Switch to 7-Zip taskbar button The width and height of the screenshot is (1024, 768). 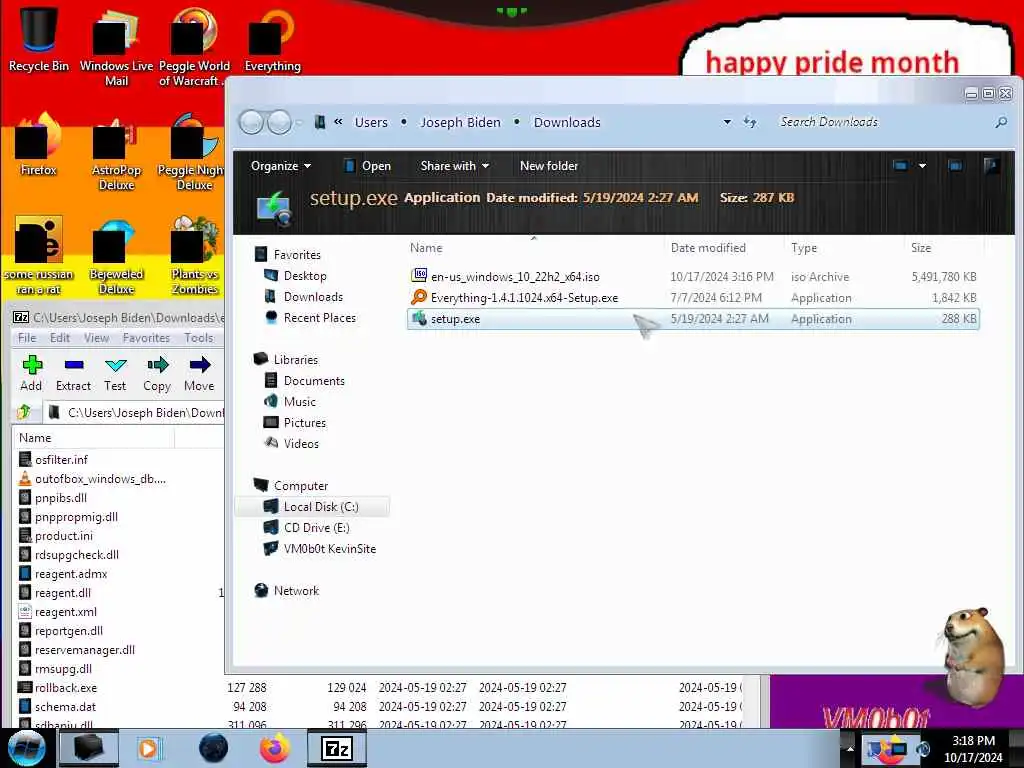337,748
